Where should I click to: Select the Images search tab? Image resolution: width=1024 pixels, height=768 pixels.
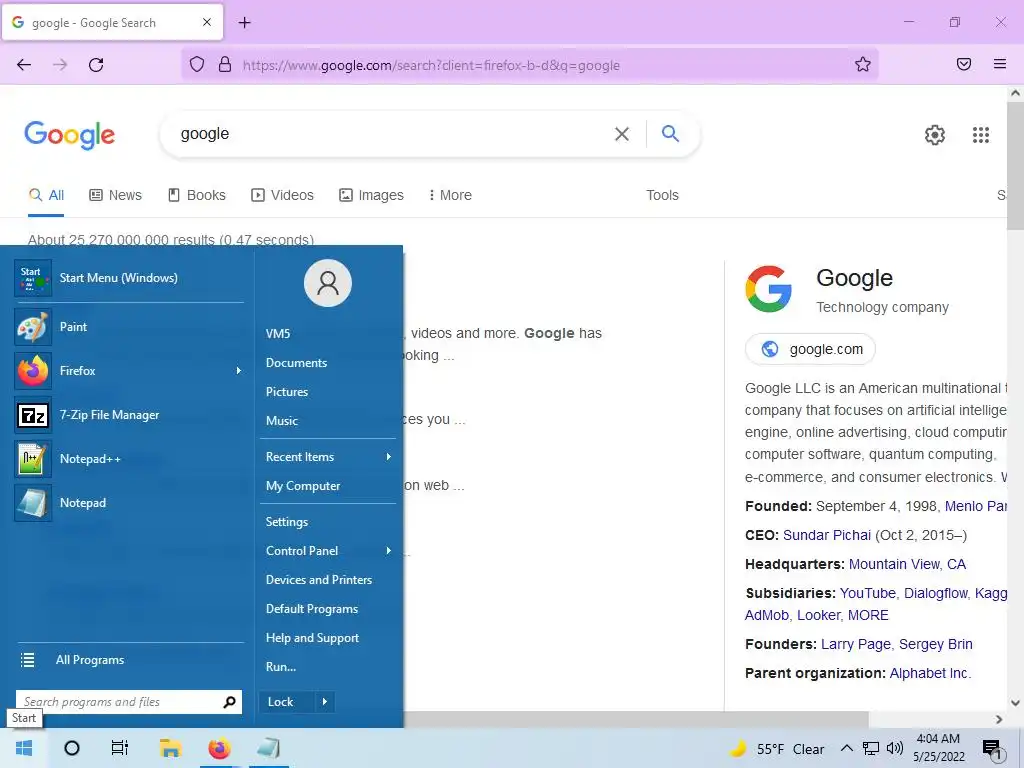pyautogui.click(x=372, y=195)
